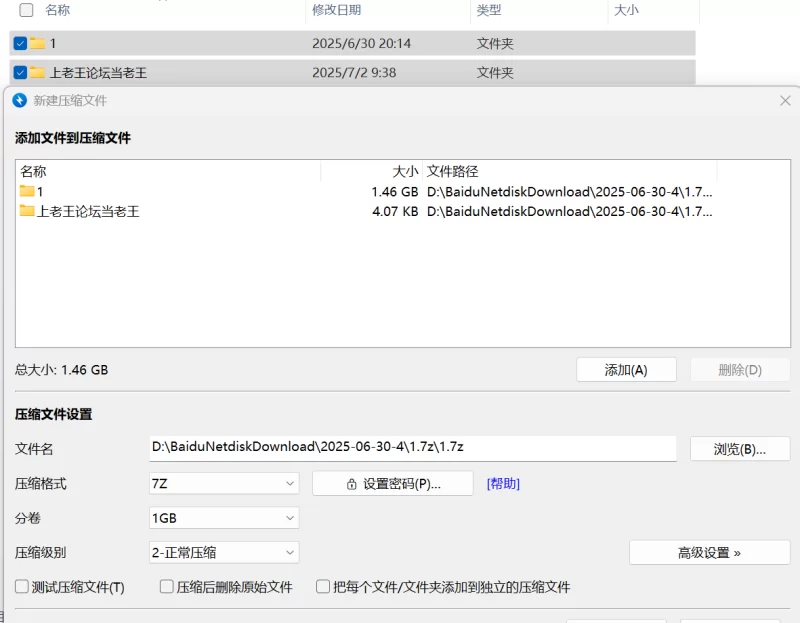Click date 2025/7/2 9:38 in Explorer
The image size is (800, 623).
click(x=354, y=72)
